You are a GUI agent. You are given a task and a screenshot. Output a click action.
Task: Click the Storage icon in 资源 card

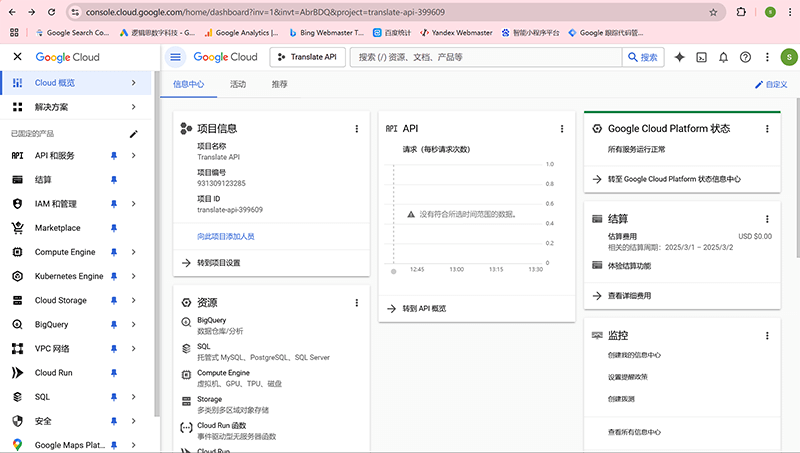pos(186,401)
